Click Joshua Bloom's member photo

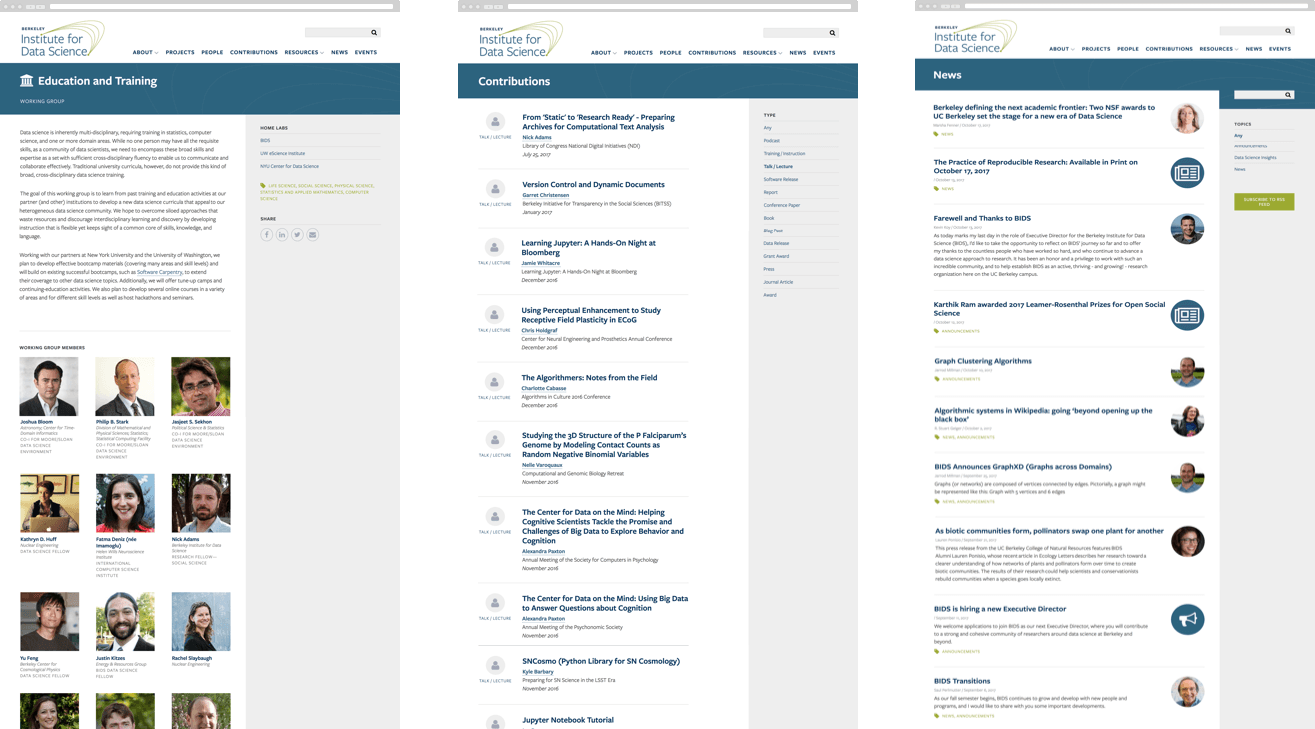(x=49, y=386)
